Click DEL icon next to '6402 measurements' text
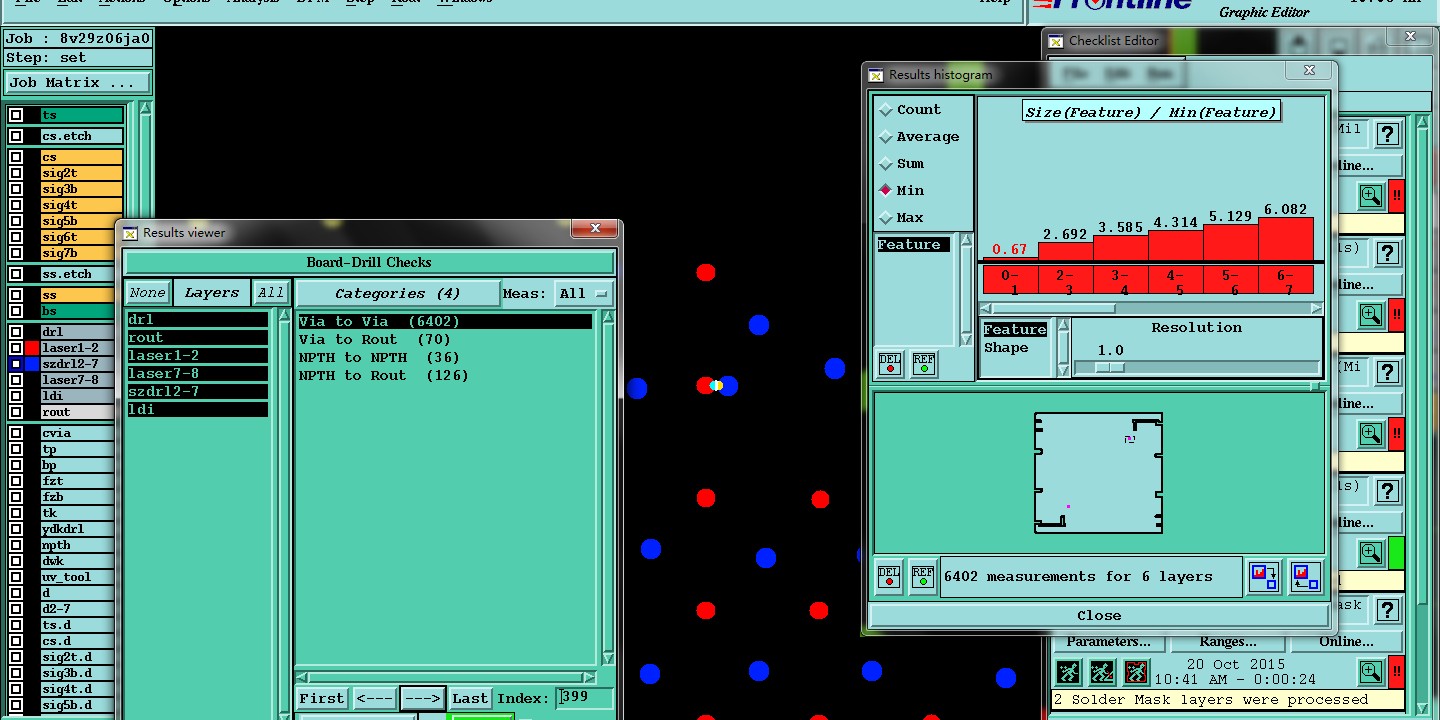Viewport: 1440px width, 720px height. click(x=889, y=577)
